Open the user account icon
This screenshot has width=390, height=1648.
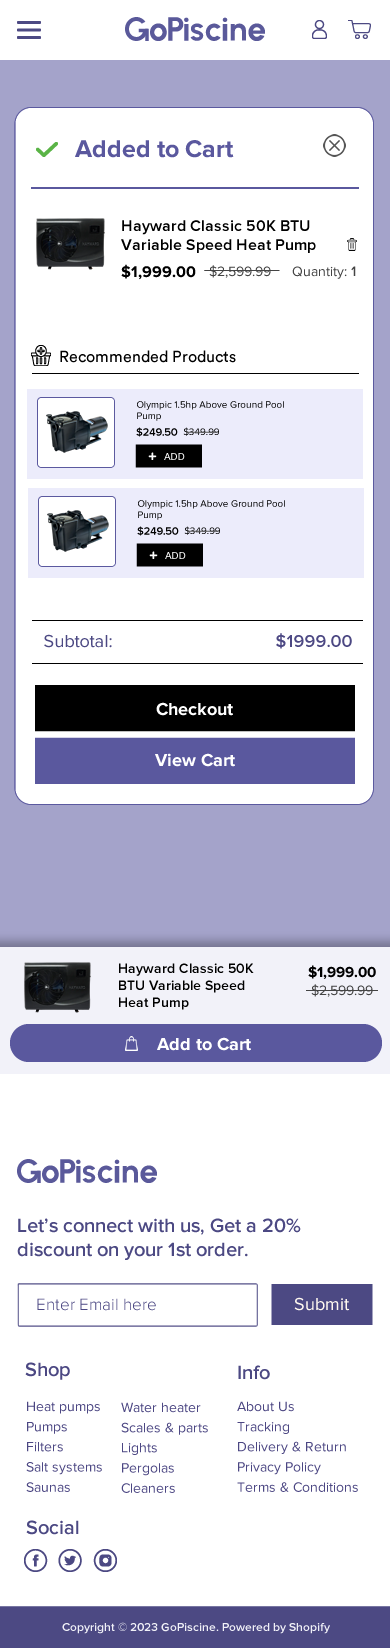coord(319,30)
